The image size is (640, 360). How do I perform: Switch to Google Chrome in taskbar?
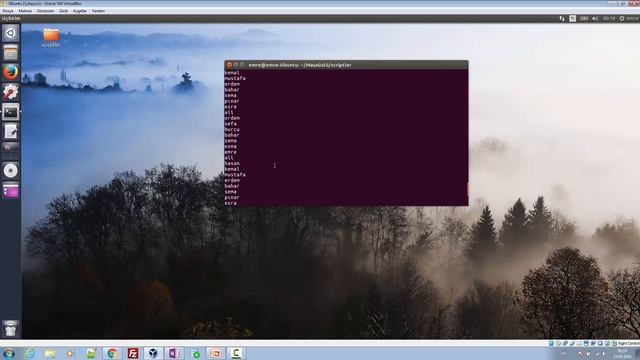pyautogui.click(x=112, y=353)
